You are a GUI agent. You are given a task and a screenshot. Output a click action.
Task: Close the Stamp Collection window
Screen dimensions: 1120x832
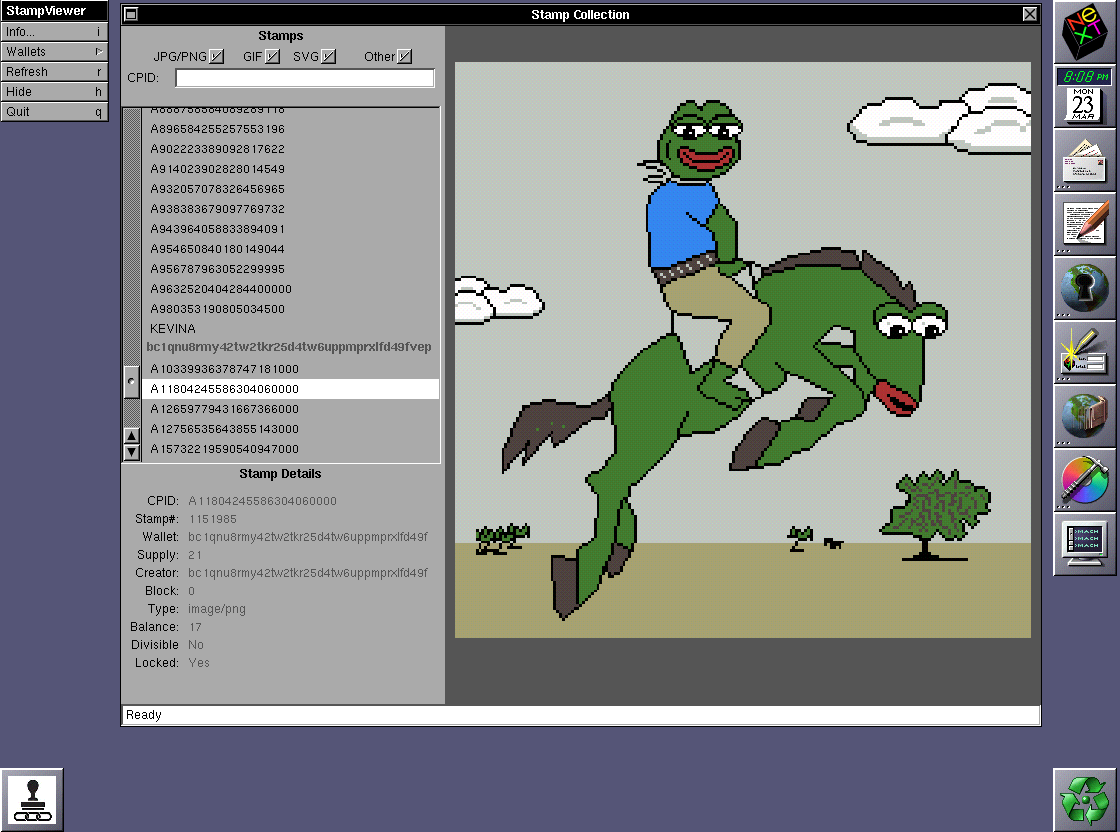(x=1029, y=14)
